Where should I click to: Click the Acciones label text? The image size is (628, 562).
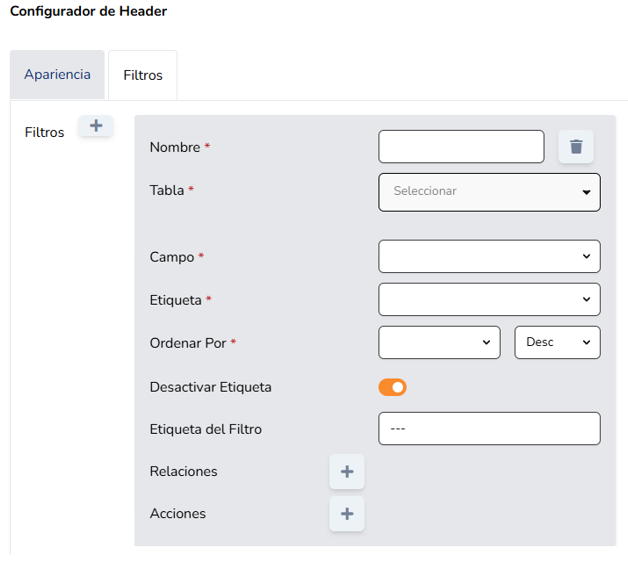point(177,513)
